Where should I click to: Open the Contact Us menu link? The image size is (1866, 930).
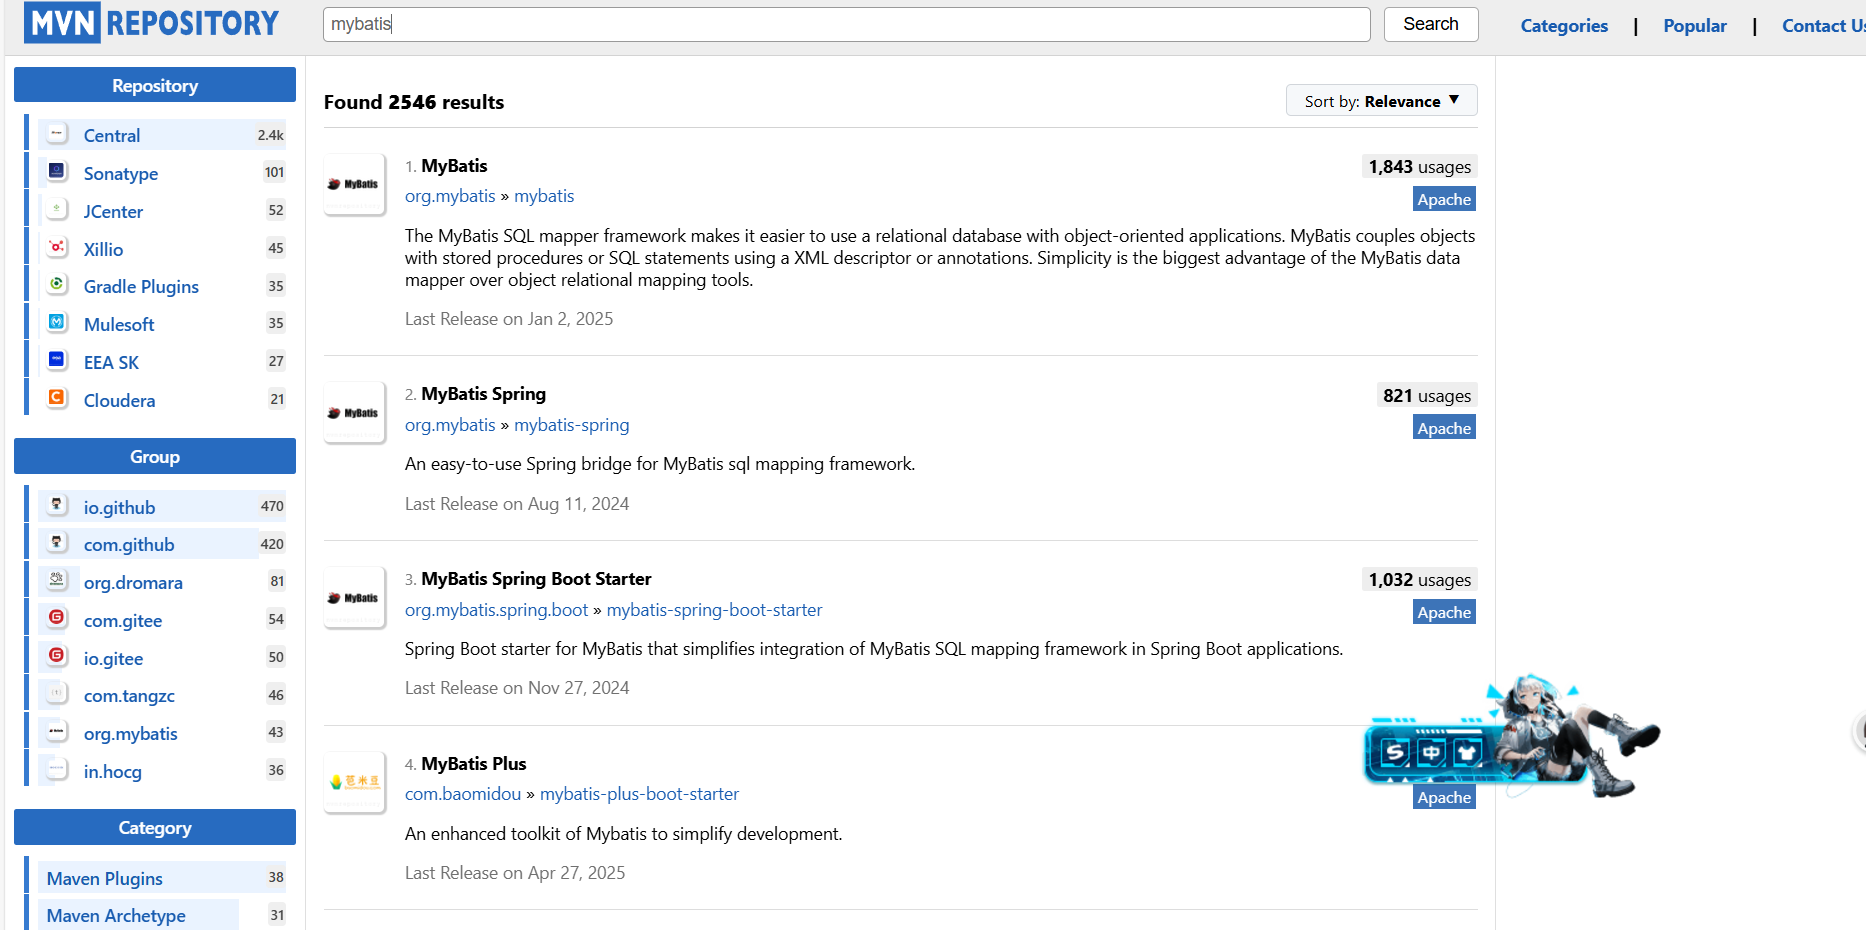(x=1823, y=26)
